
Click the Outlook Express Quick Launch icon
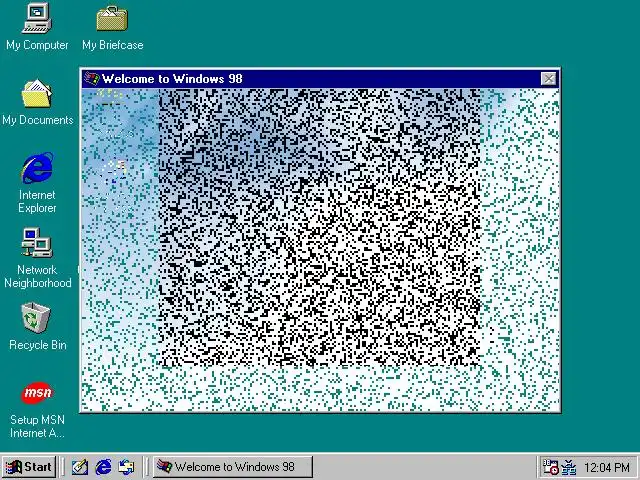pyautogui.click(x=126, y=467)
